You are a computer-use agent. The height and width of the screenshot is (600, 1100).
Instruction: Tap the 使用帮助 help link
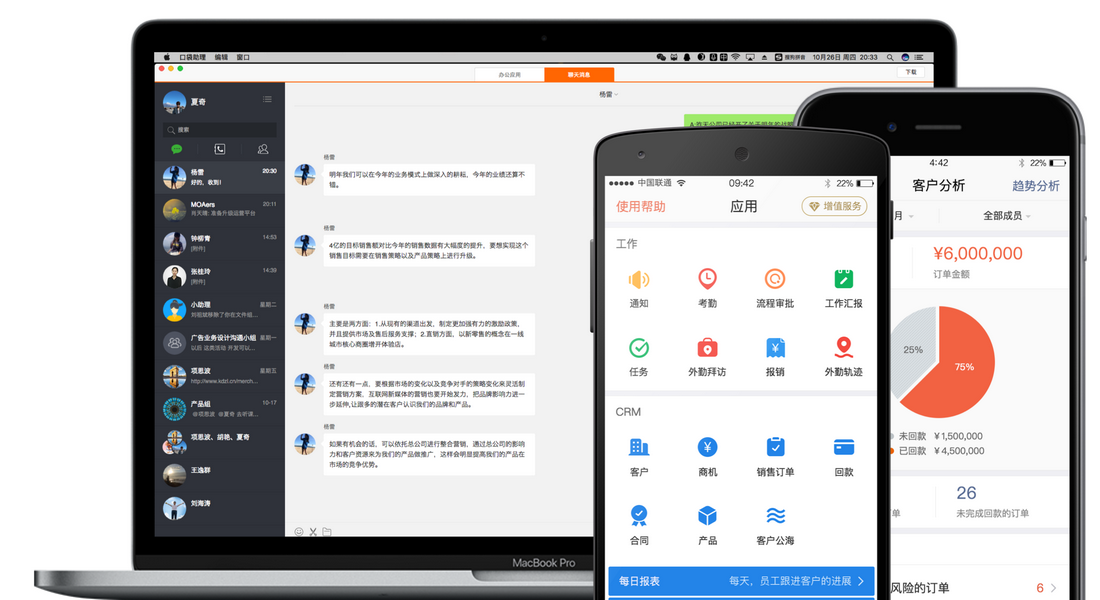click(x=640, y=206)
